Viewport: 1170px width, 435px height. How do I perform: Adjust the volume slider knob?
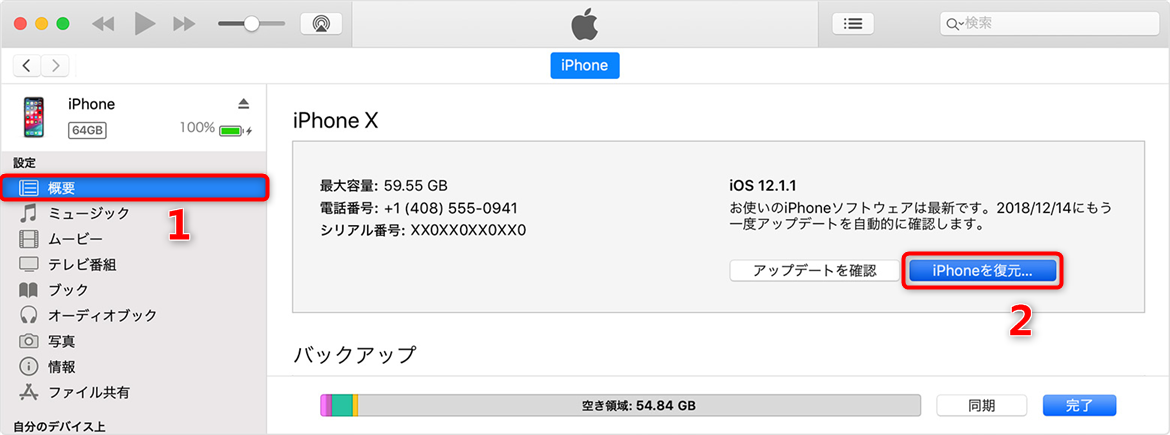[251, 24]
